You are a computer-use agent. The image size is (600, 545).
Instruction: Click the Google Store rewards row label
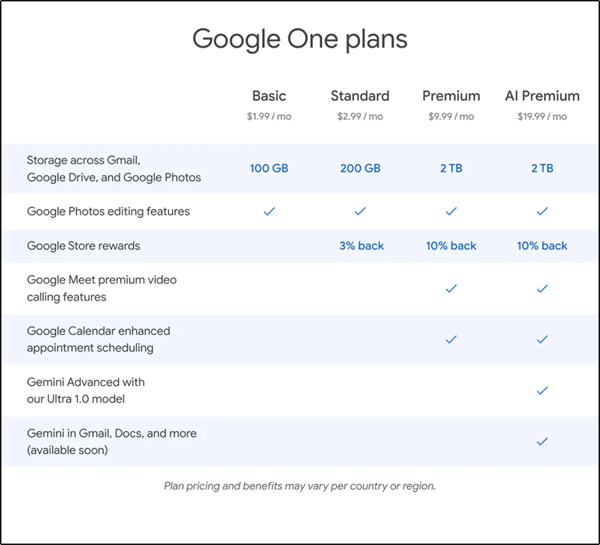83,246
